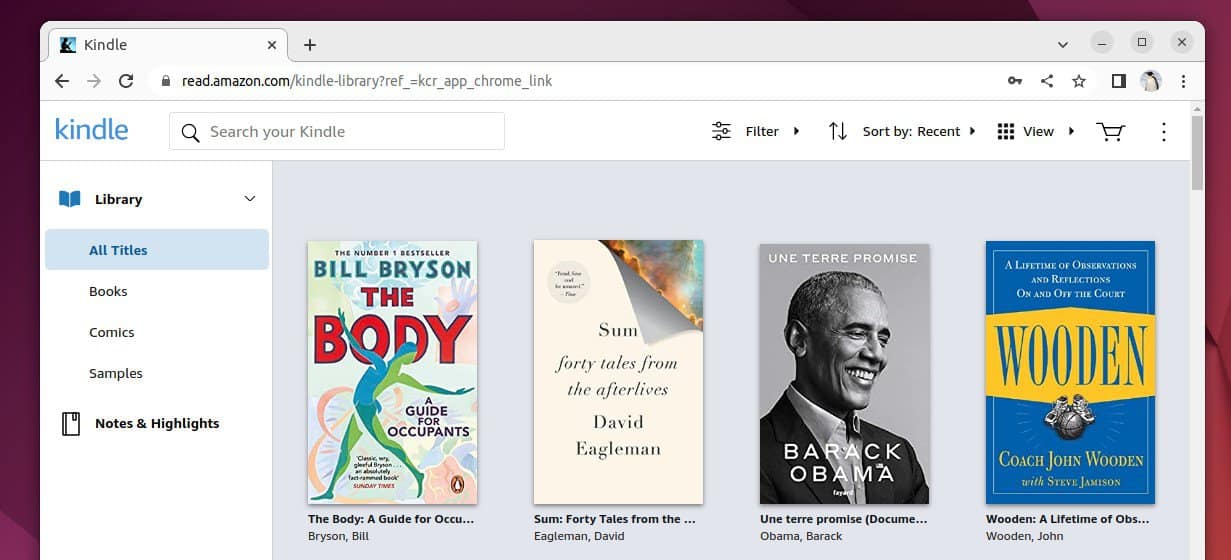Select All Titles in sidebar
1231x560 pixels.
coord(157,250)
